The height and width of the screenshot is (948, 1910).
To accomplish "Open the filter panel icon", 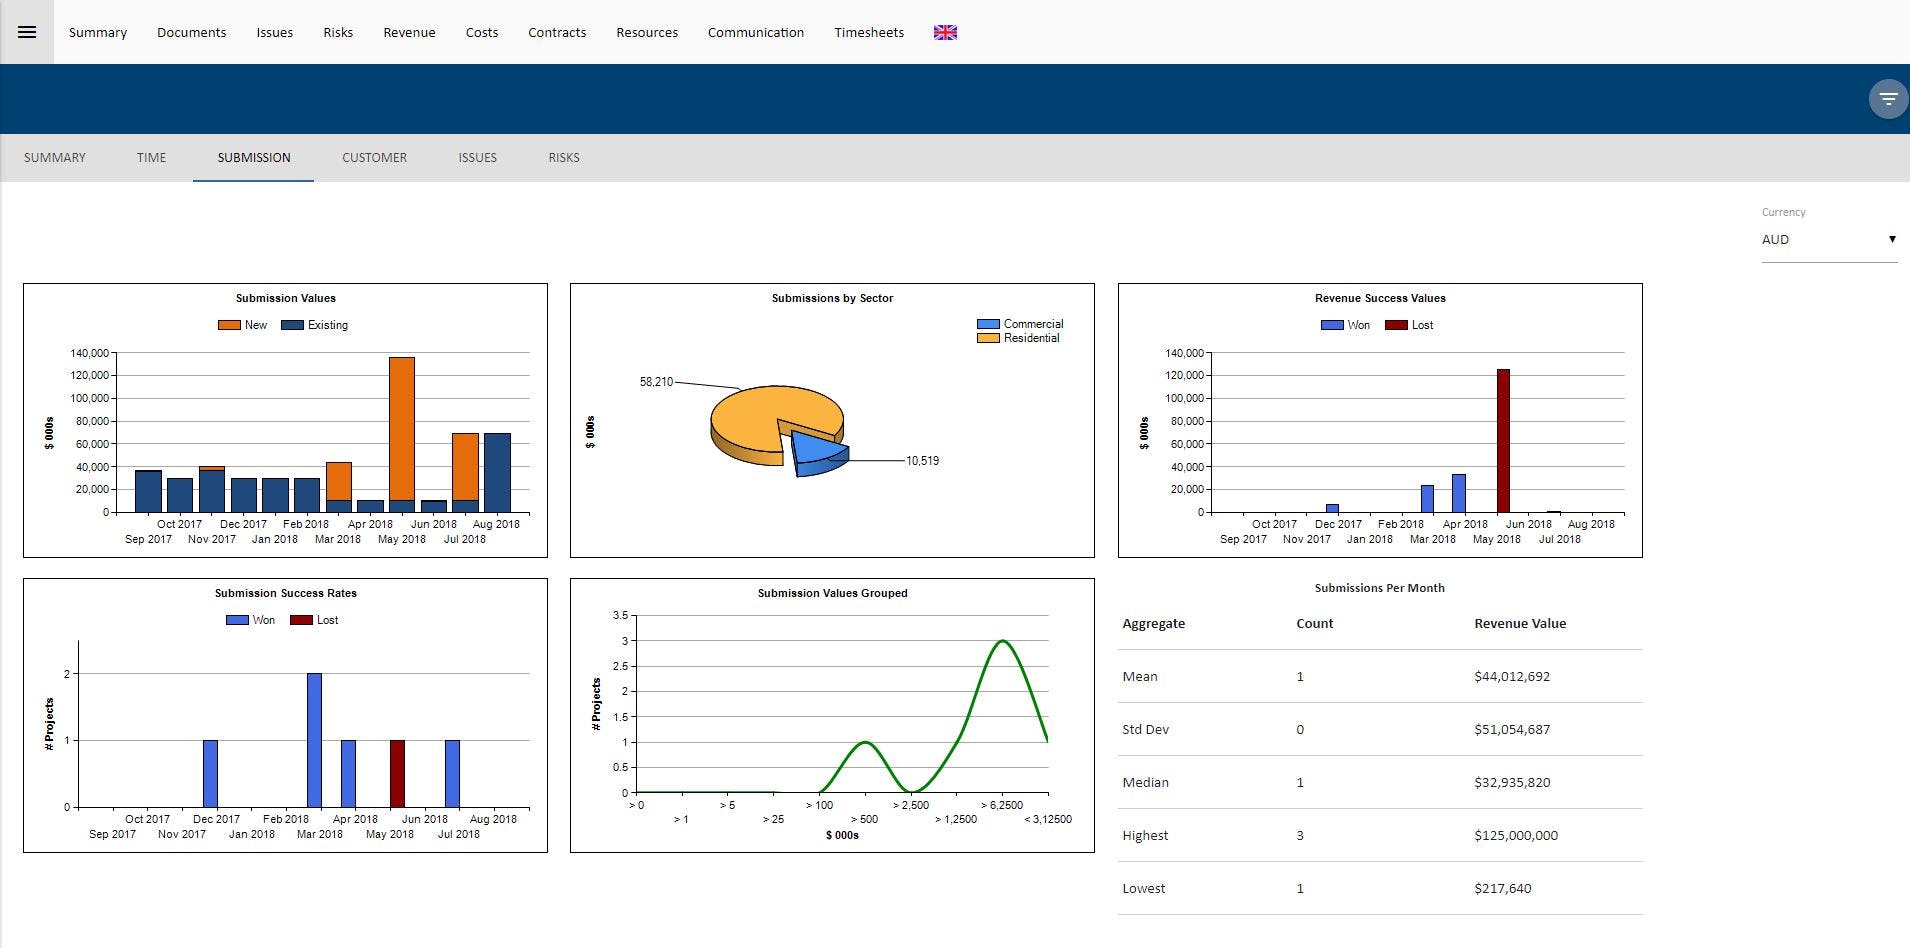I will [1886, 98].
